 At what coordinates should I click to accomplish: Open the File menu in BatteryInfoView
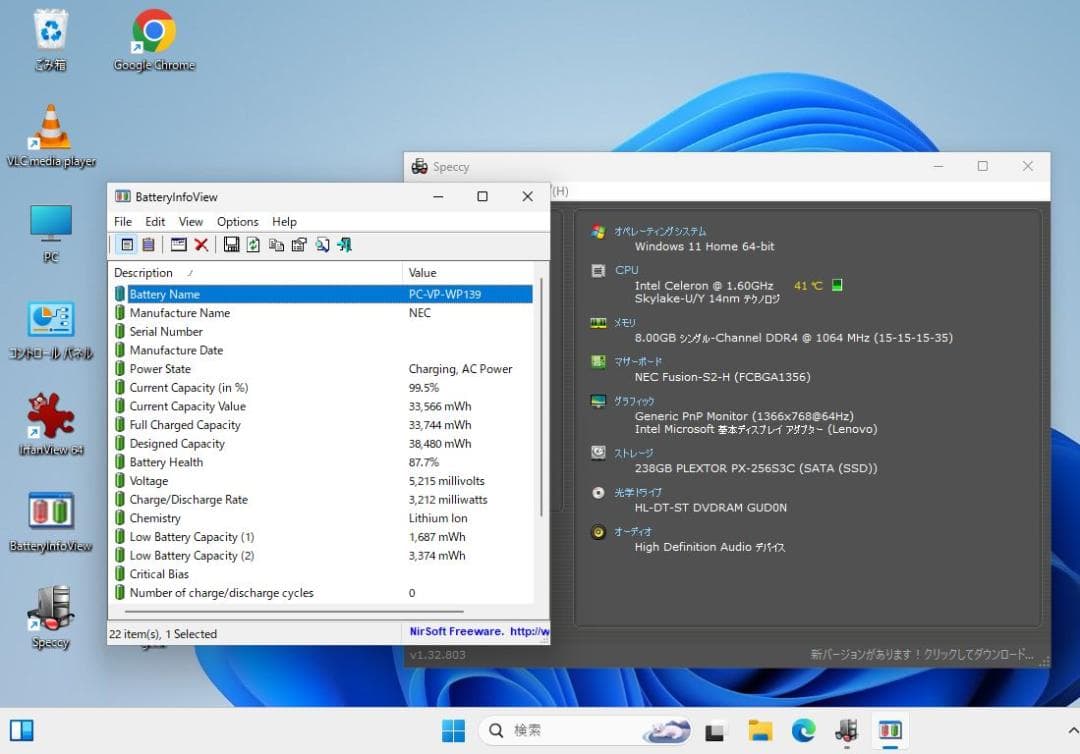(x=122, y=221)
